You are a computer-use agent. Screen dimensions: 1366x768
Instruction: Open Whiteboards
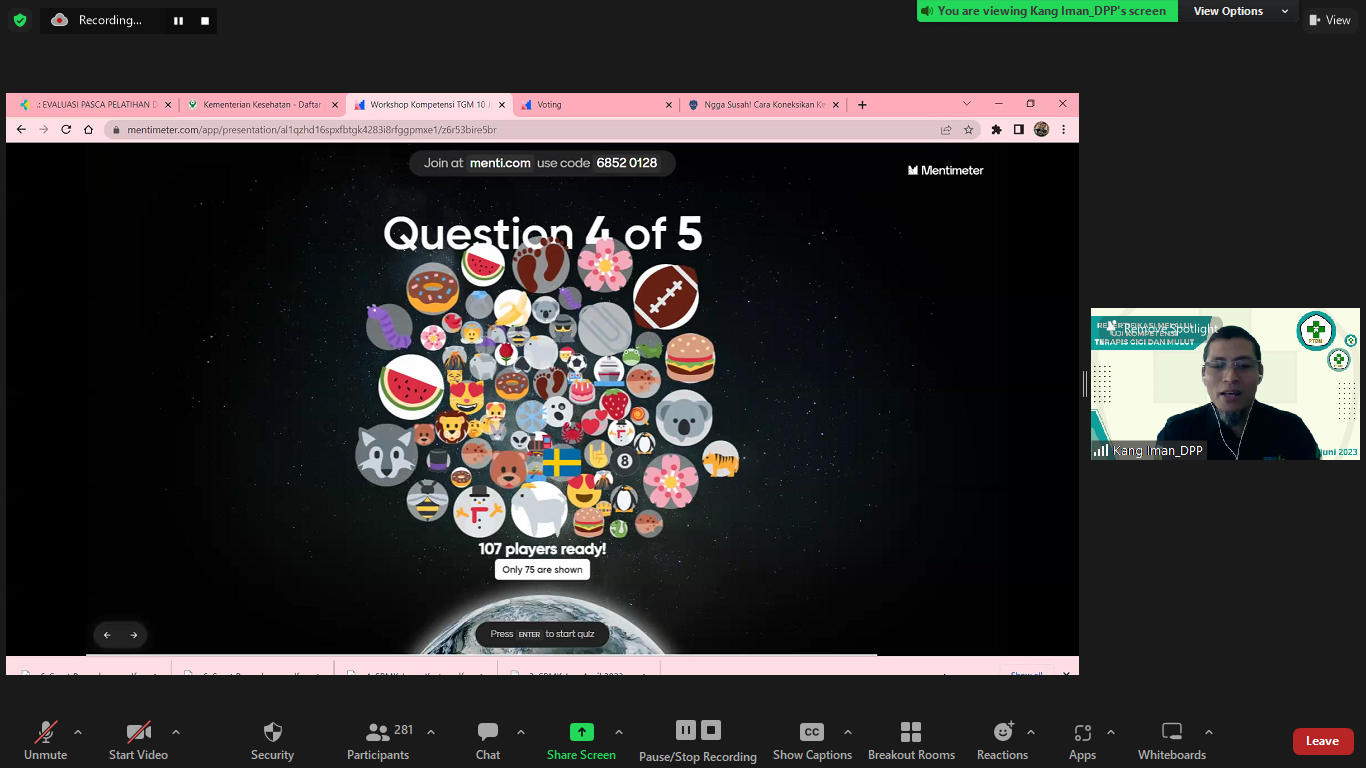coord(1172,741)
